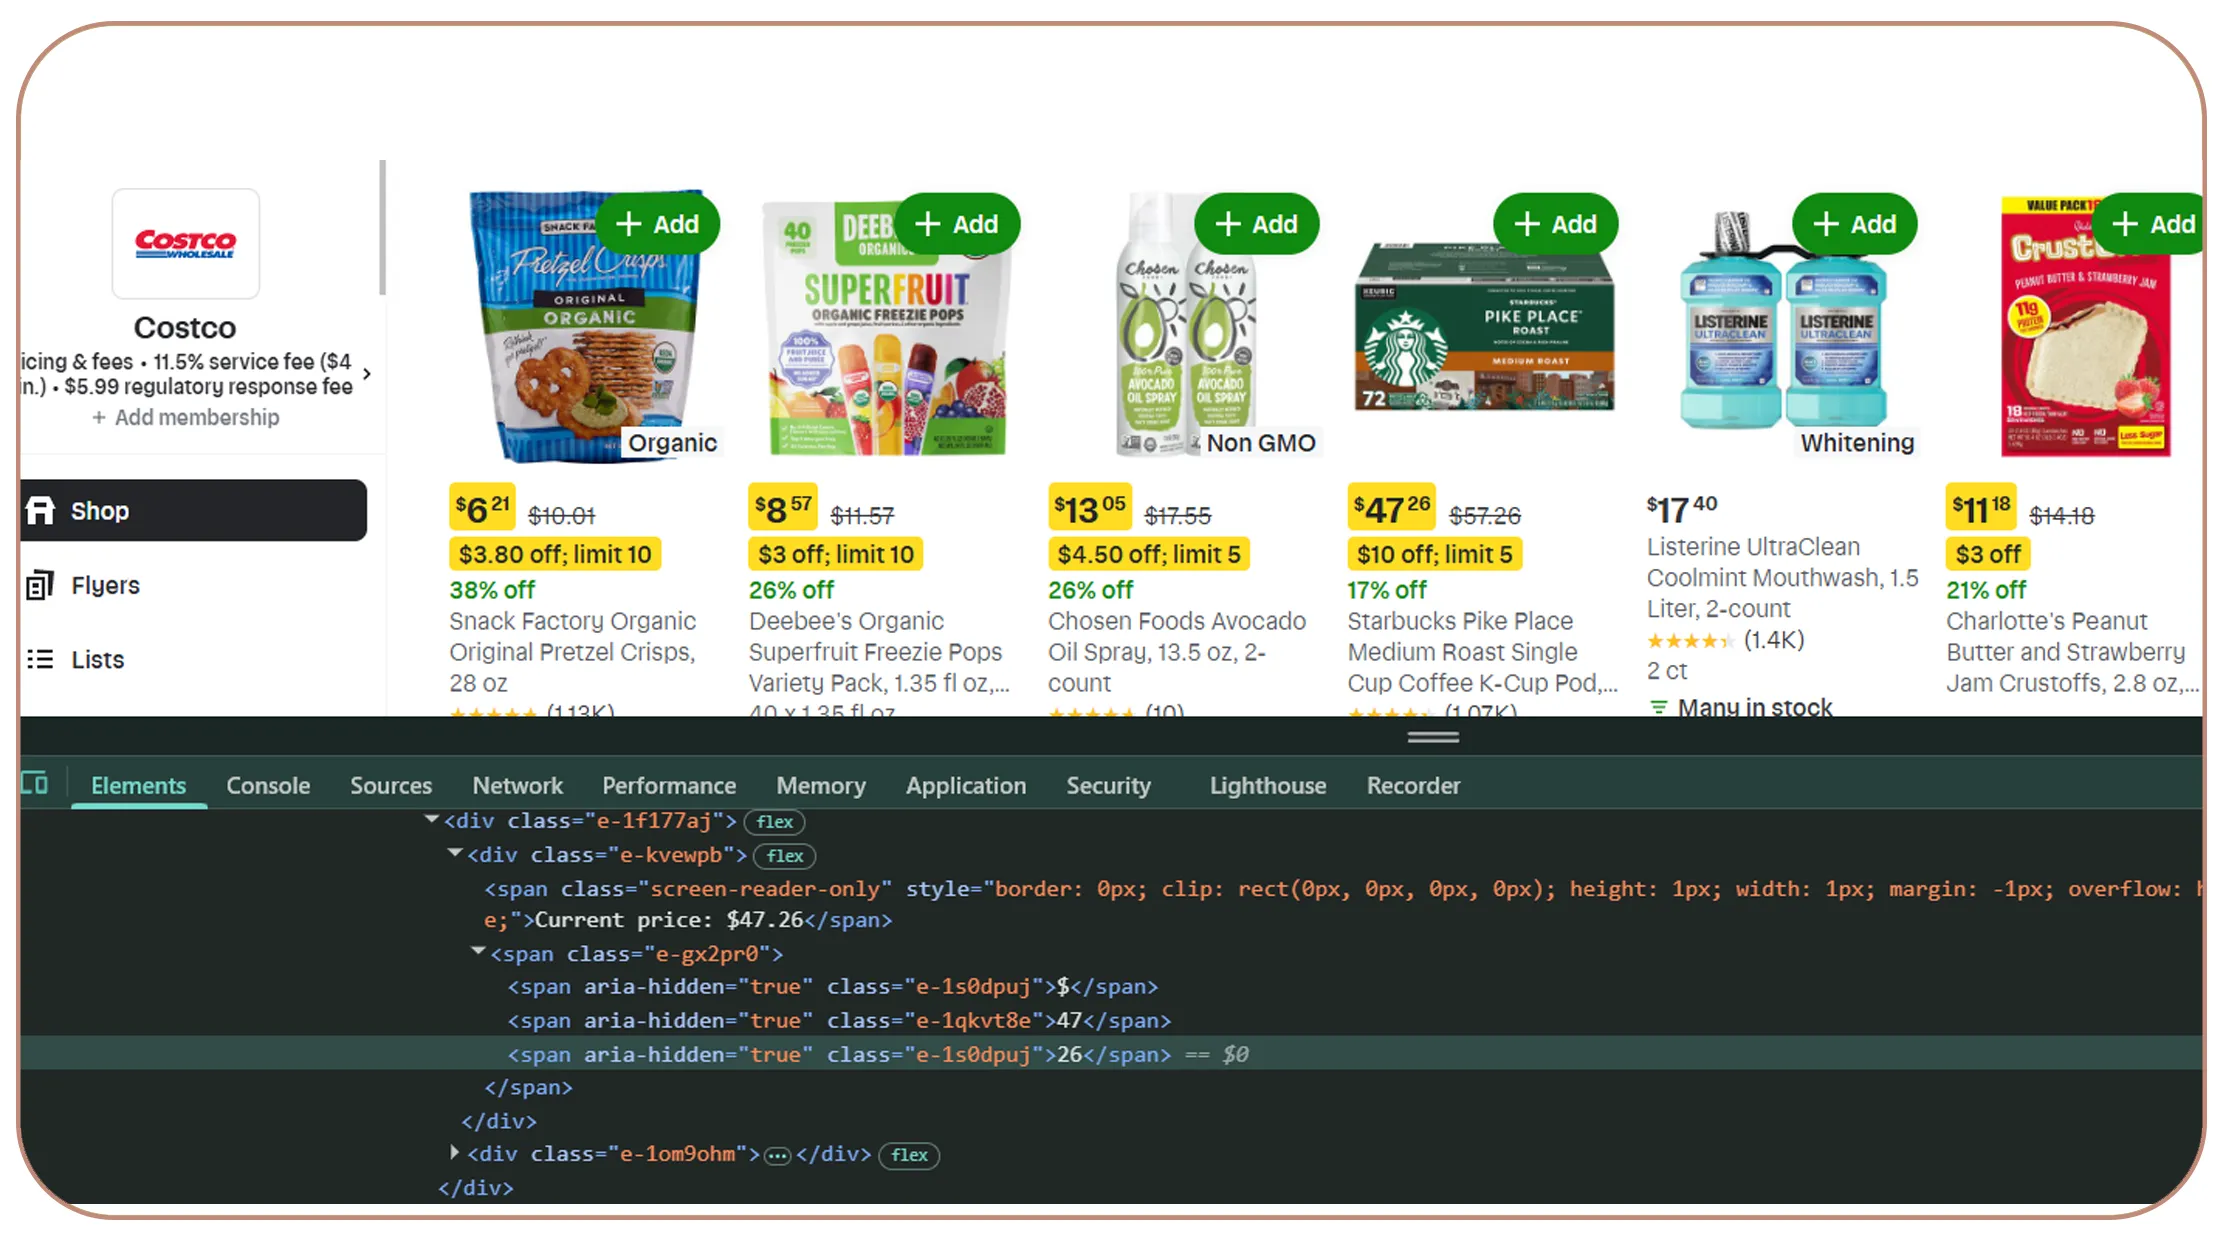This screenshot has width=2223, height=1240.
Task: Click the '$10 off; limit 5' badge
Action: coord(1434,554)
